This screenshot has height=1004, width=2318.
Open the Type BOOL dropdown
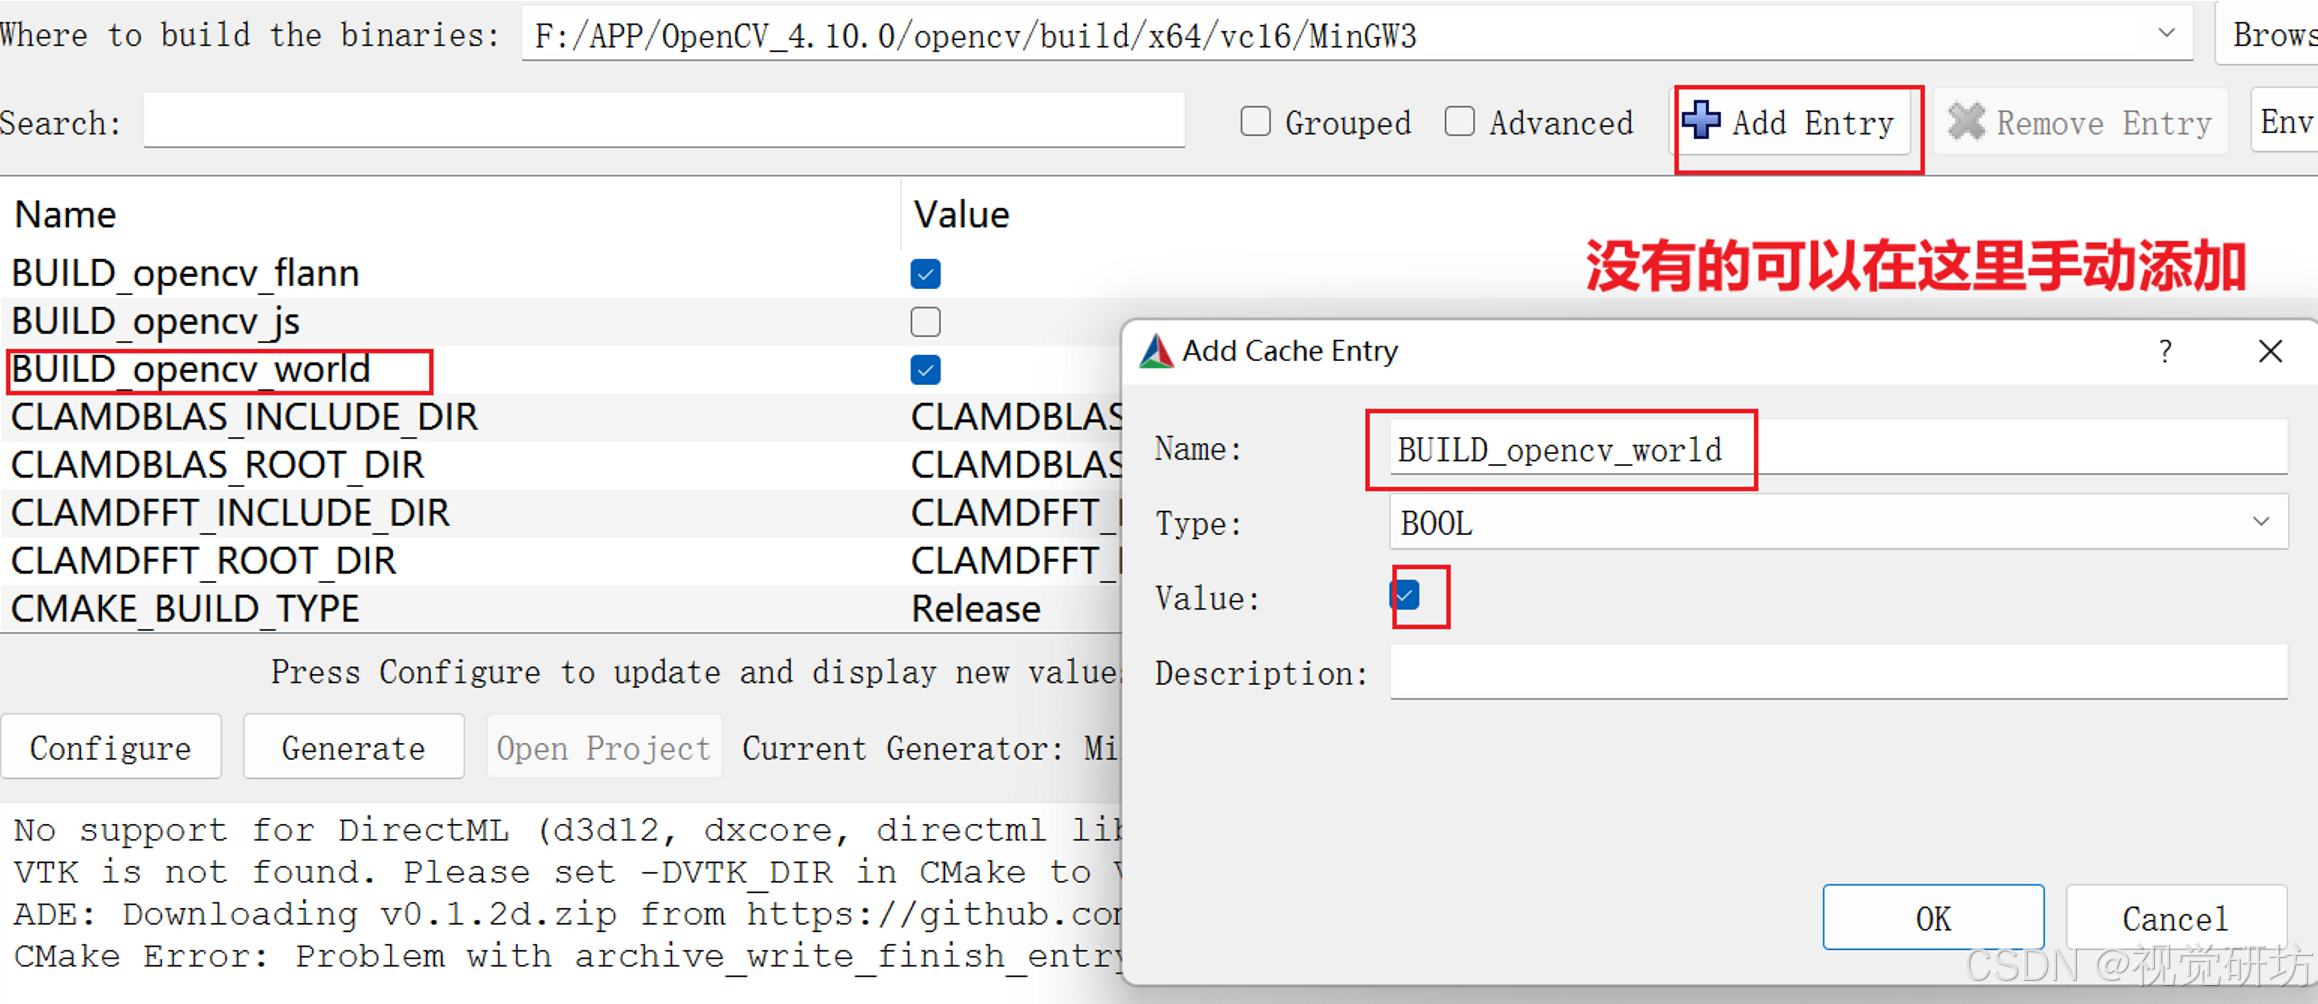click(2261, 522)
